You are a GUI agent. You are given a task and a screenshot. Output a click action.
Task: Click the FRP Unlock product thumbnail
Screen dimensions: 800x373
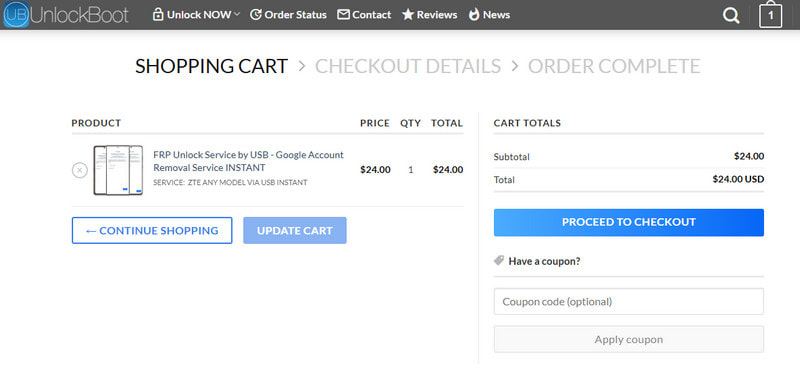click(x=118, y=170)
